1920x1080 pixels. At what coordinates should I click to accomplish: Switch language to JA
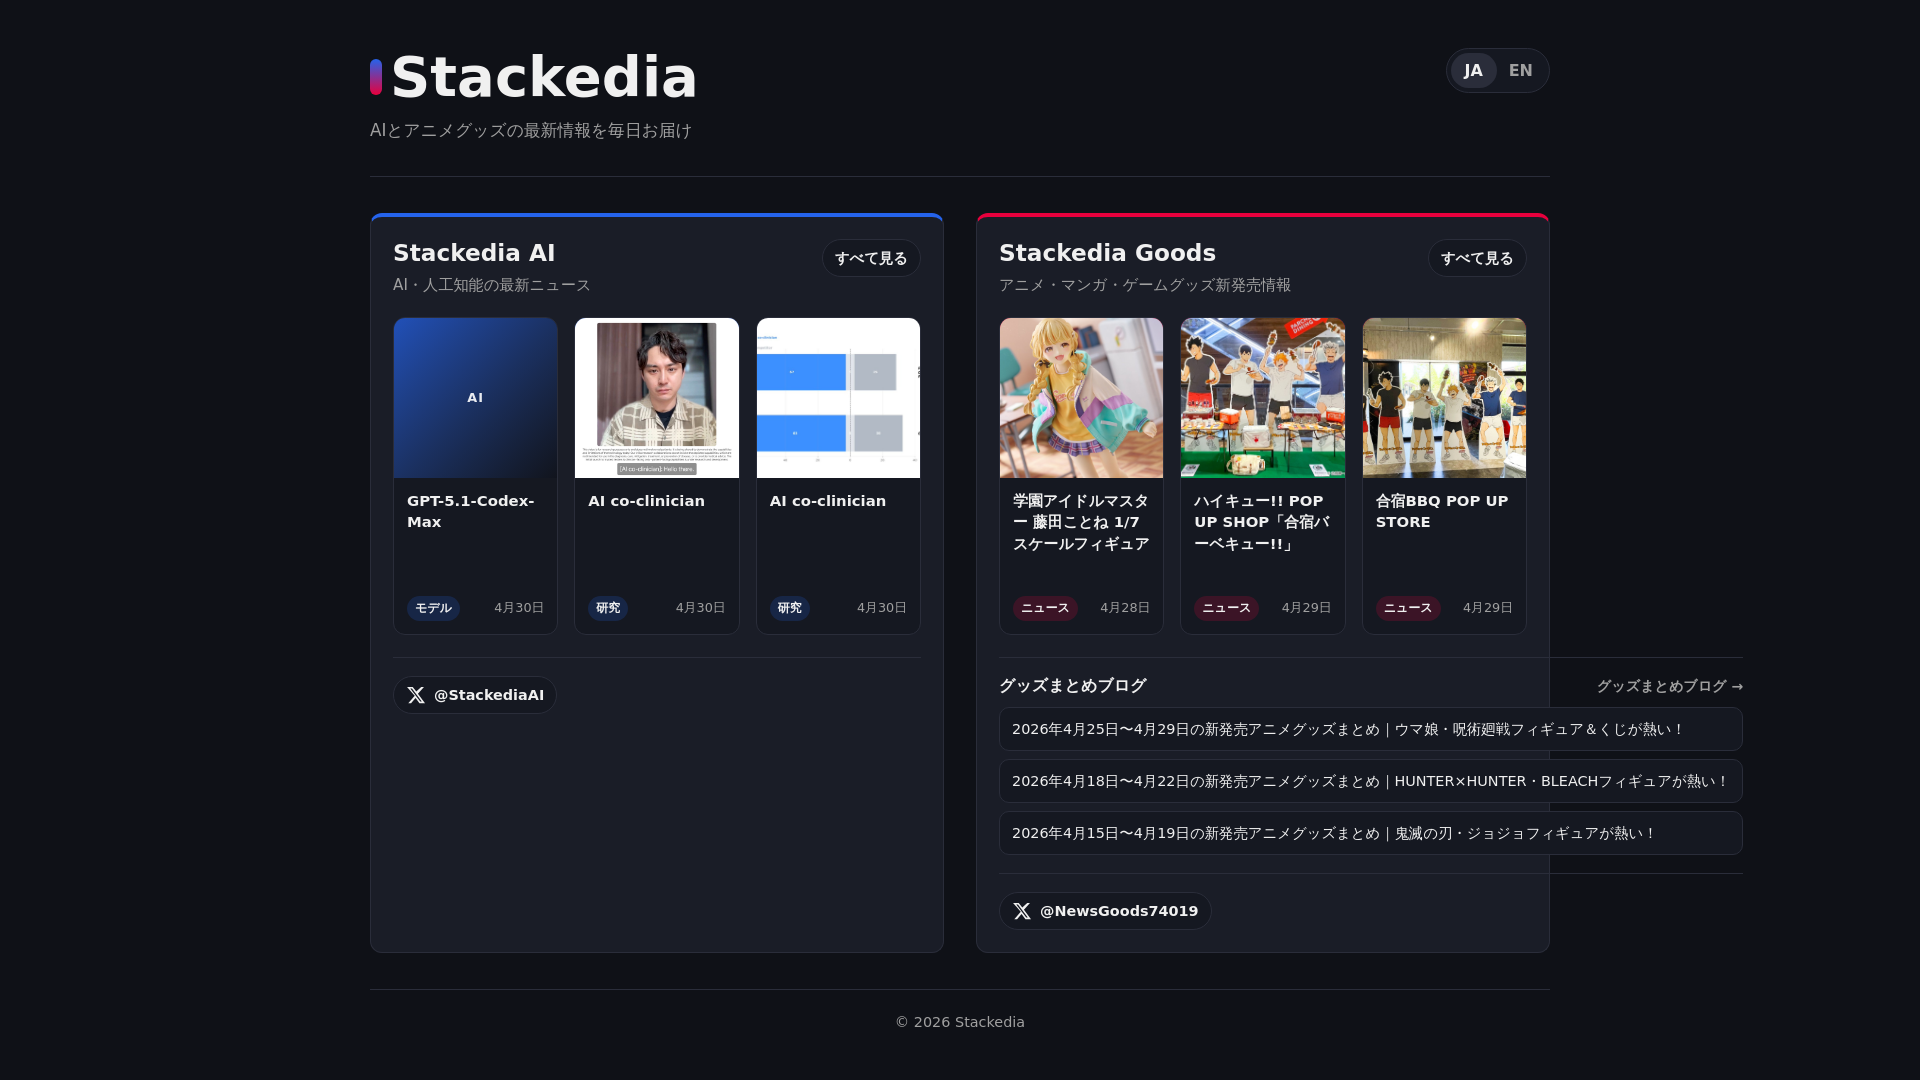coord(1473,71)
